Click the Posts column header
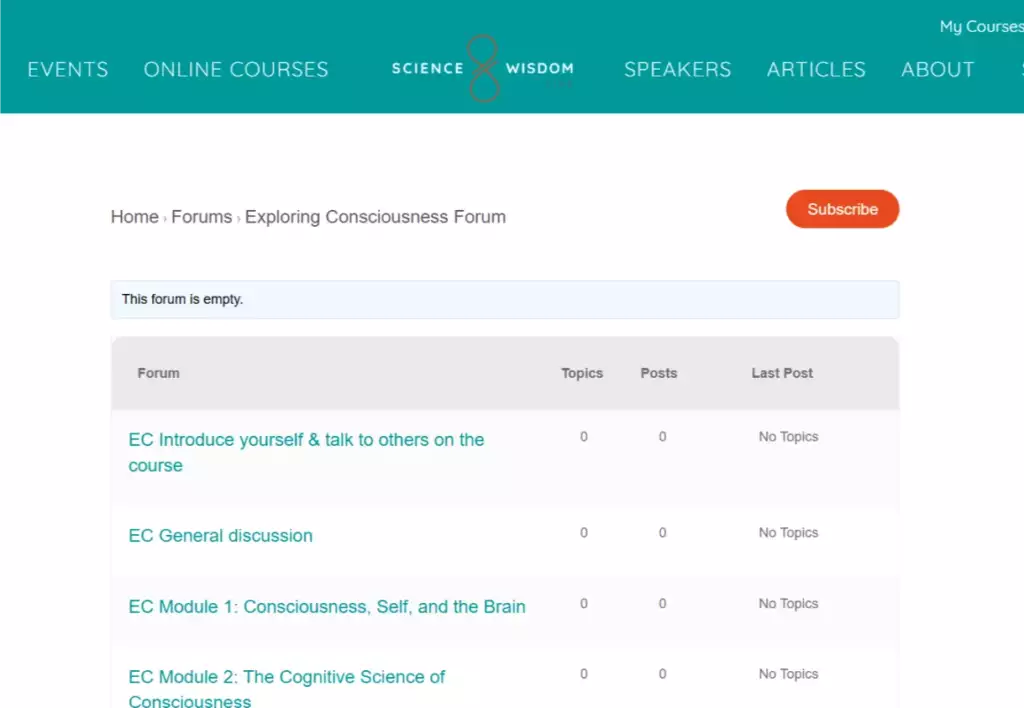Screen dimensions: 1024x708 point(658,373)
